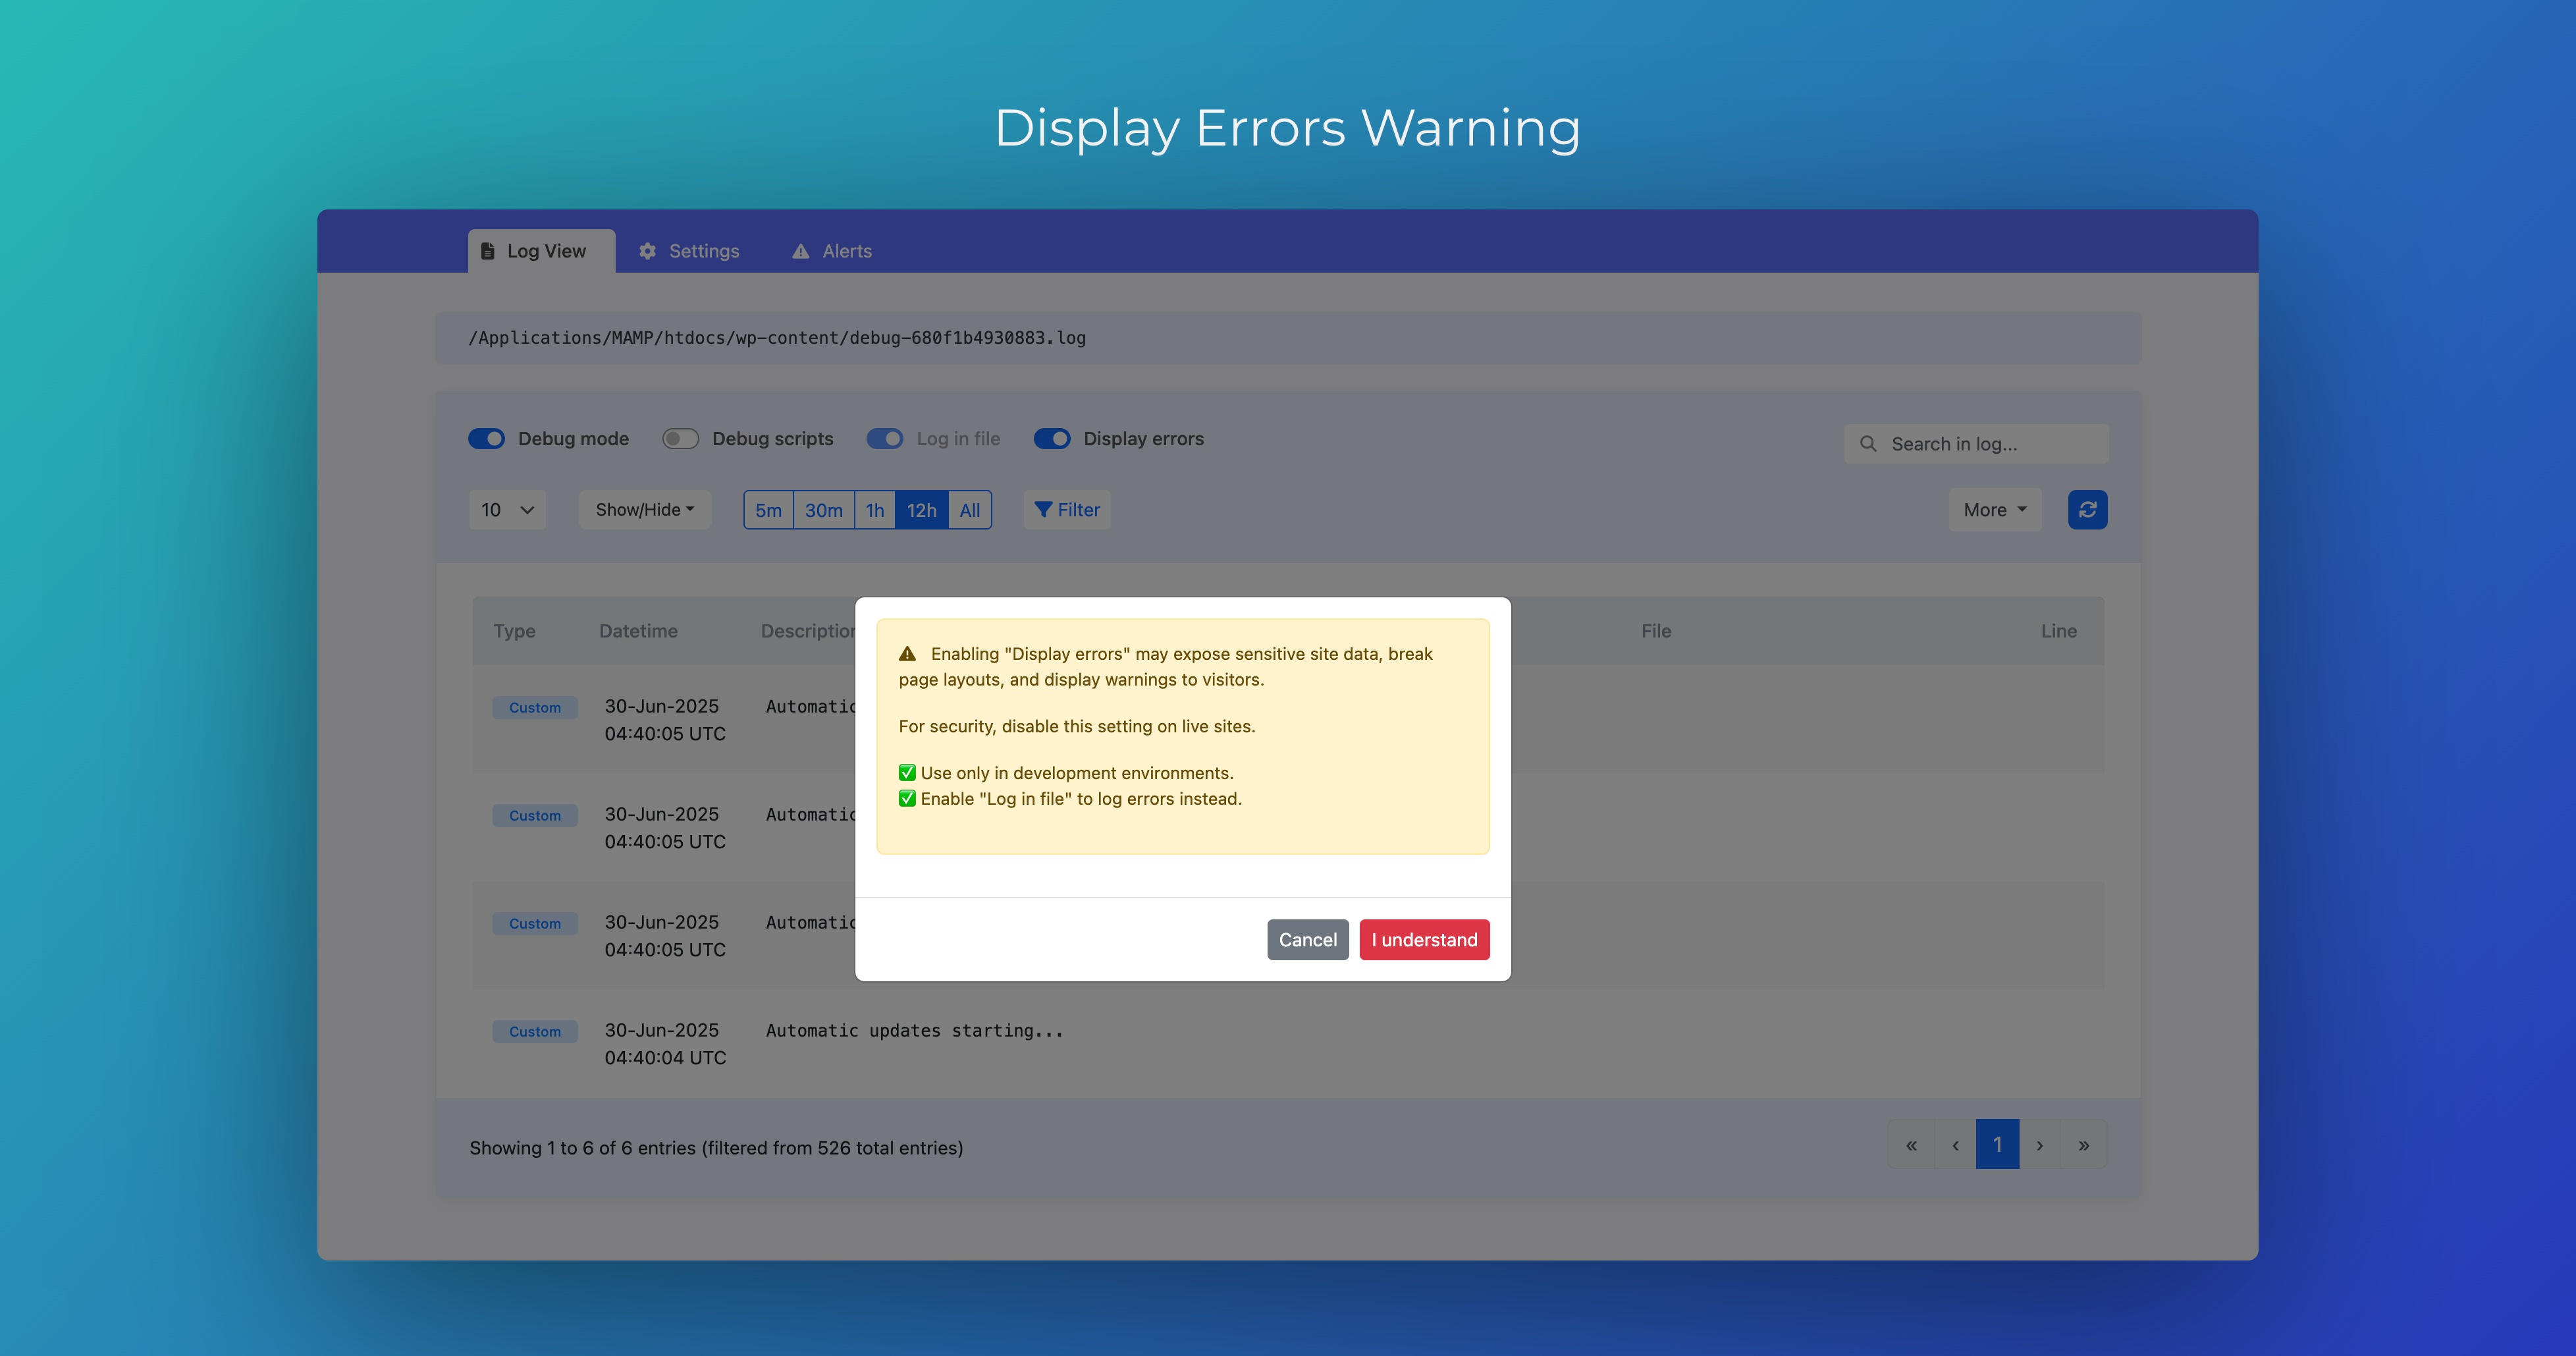Image resolution: width=2576 pixels, height=1356 pixels.
Task: Sort by the Datetime column header
Action: point(638,631)
